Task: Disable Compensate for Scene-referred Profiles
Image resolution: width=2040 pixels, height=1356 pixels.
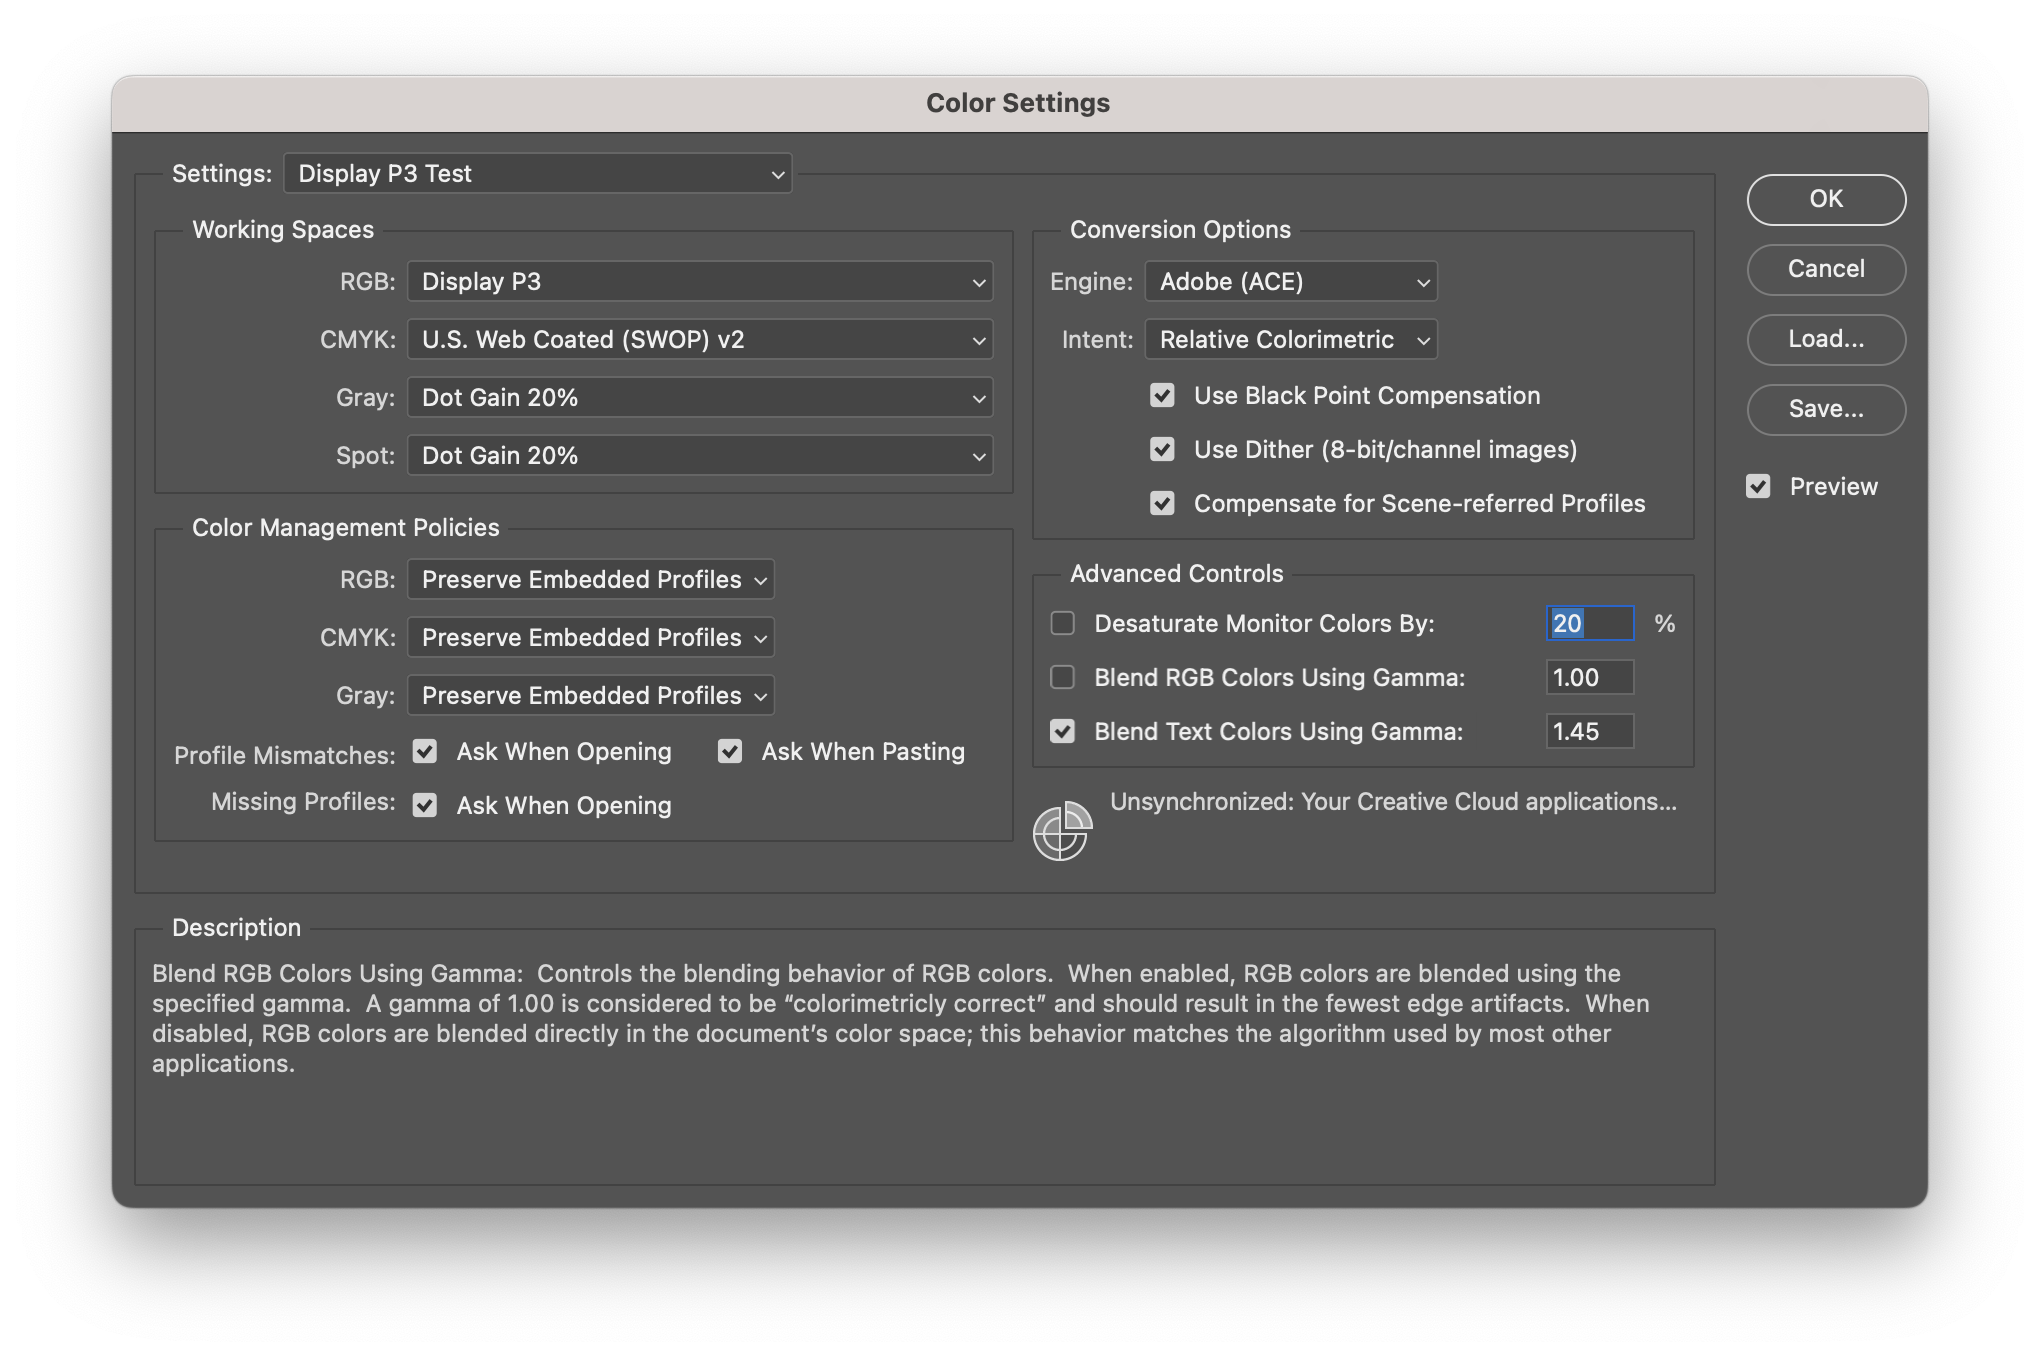Action: (1162, 503)
